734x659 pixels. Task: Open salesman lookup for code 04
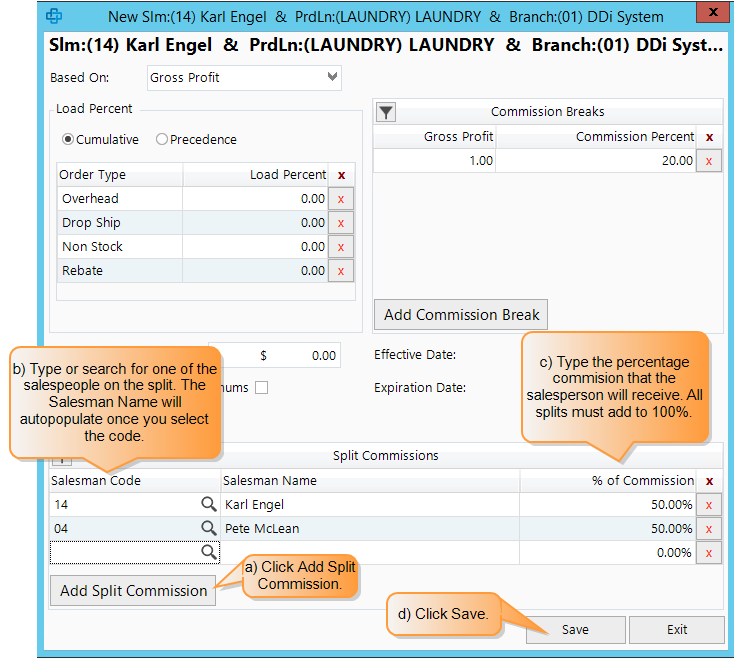(209, 529)
